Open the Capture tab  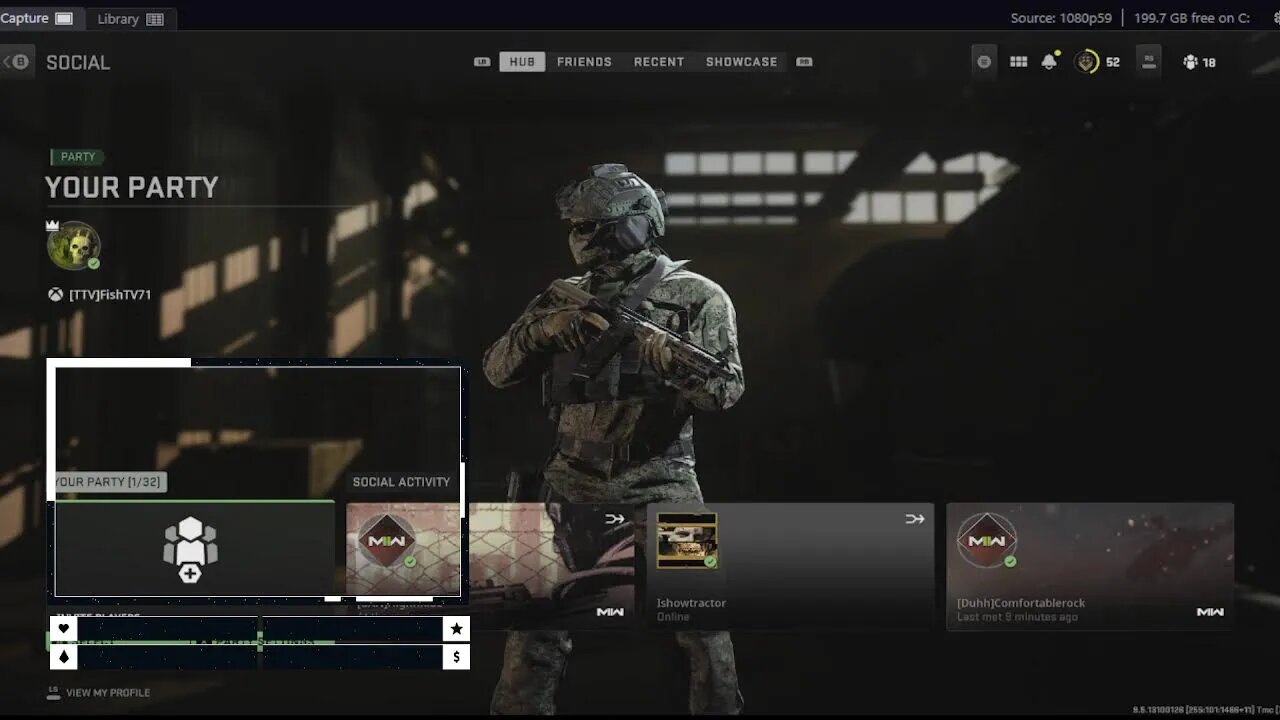pyautogui.click(x=37, y=18)
